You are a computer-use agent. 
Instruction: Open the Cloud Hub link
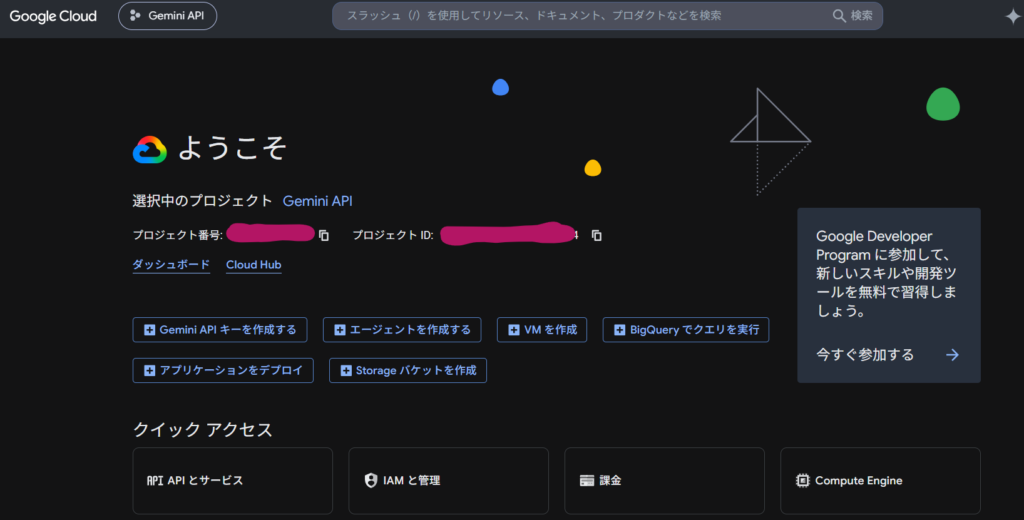[x=253, y=265]
